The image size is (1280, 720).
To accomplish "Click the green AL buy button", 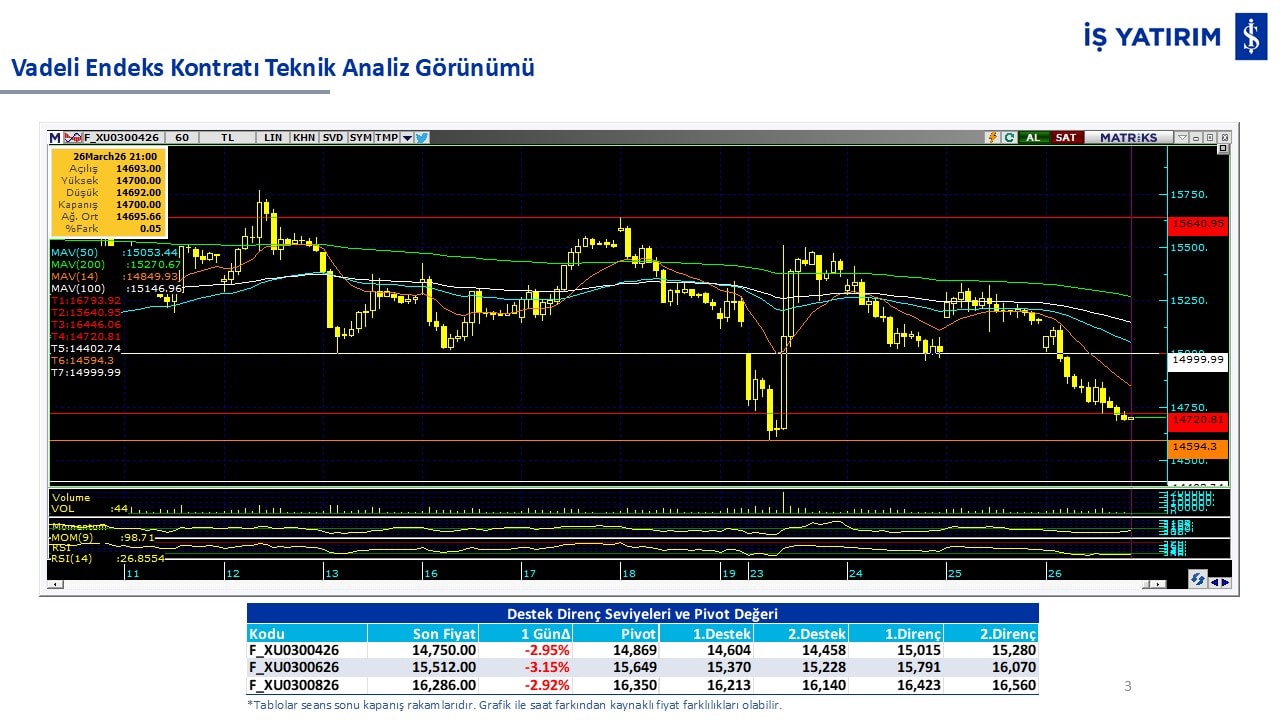I will (x=1033, y=138).
